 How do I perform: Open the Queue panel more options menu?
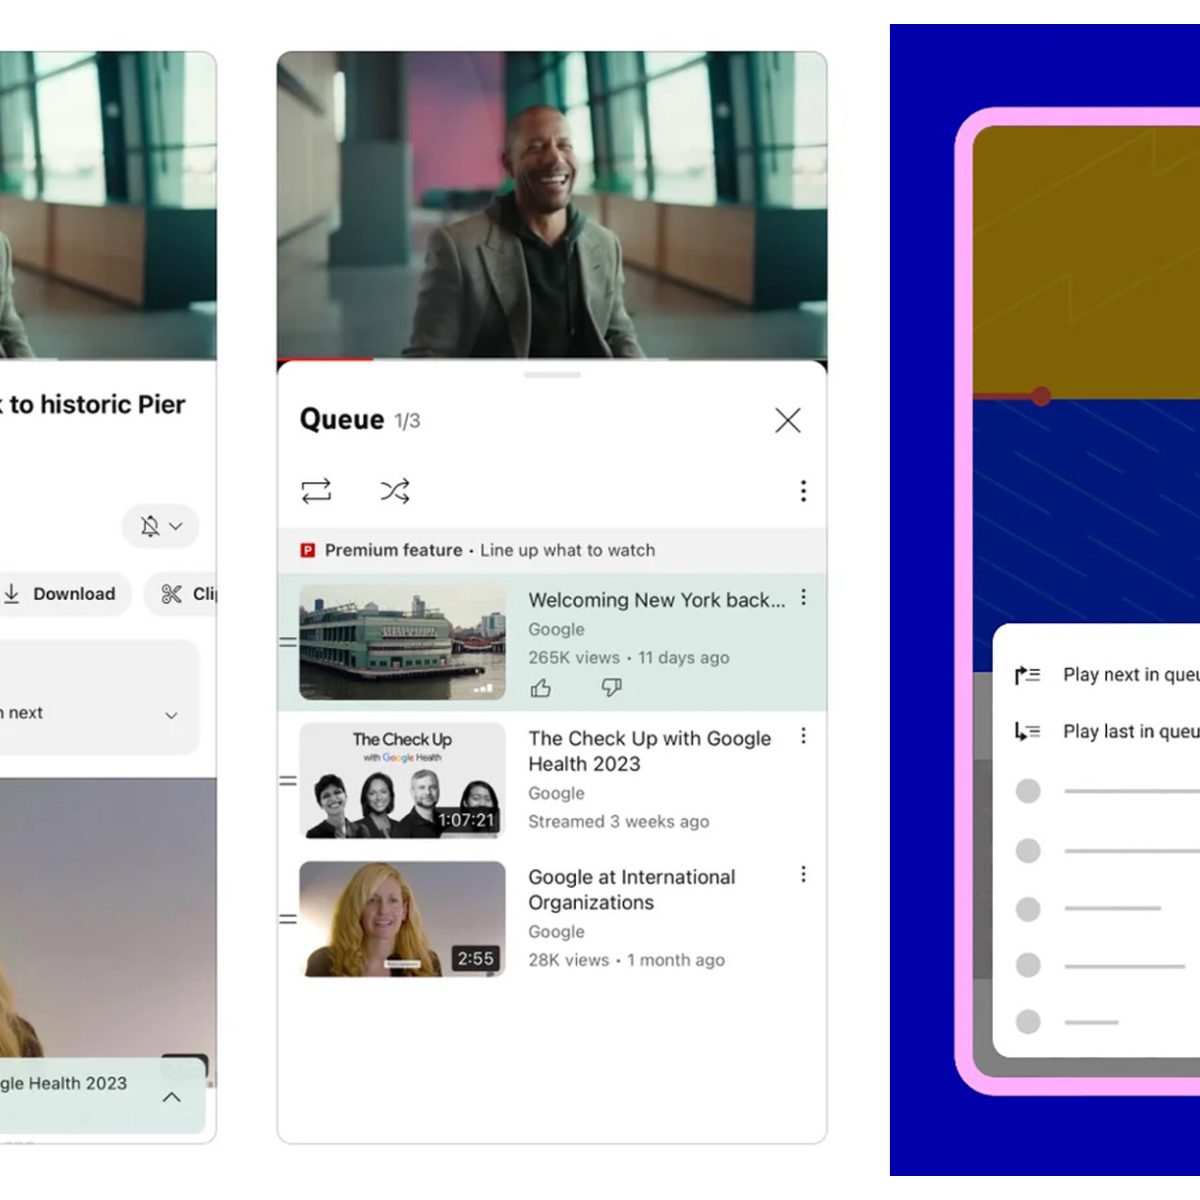coord(803,491)
